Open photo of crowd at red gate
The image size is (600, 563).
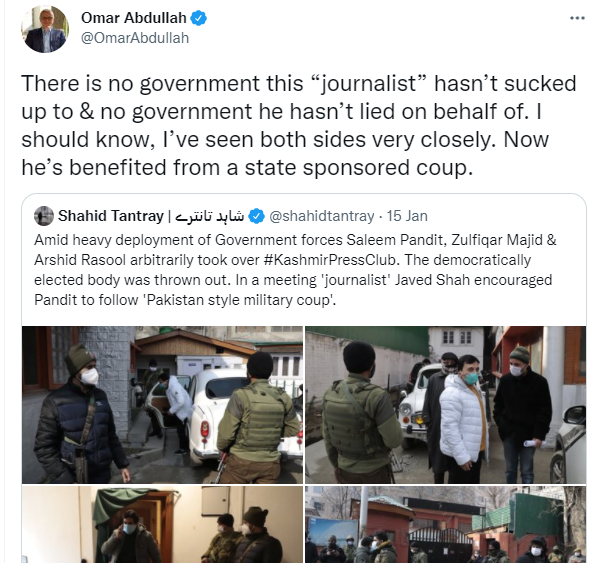[445, 524]
